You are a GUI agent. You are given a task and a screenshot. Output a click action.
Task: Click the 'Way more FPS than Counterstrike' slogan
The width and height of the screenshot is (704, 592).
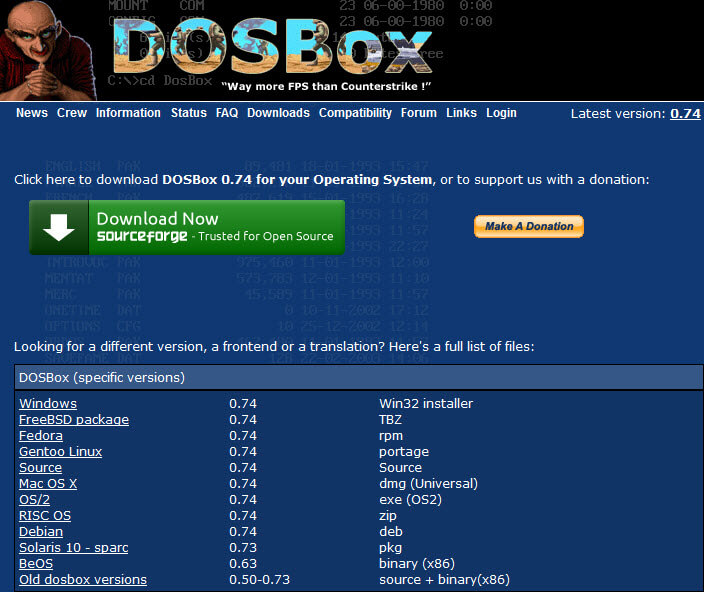coord(326,86)
